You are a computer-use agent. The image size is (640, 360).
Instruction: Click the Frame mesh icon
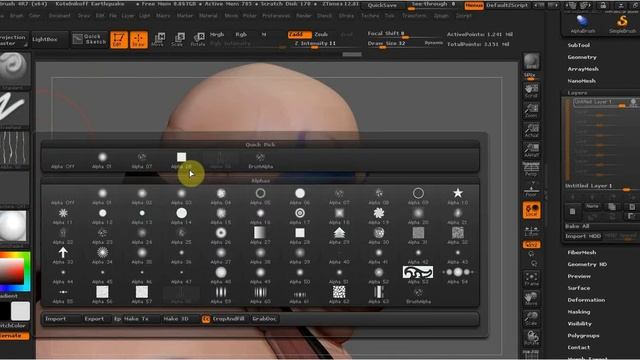click(x=531, y=279)
